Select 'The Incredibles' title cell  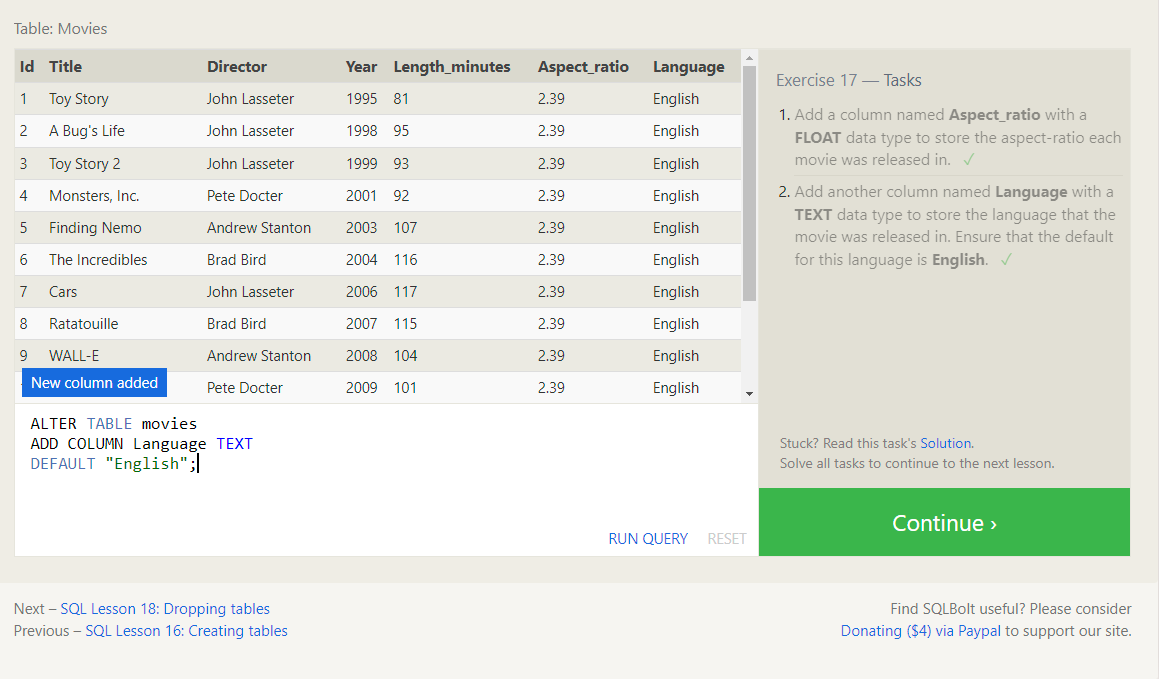click(98, 259)
